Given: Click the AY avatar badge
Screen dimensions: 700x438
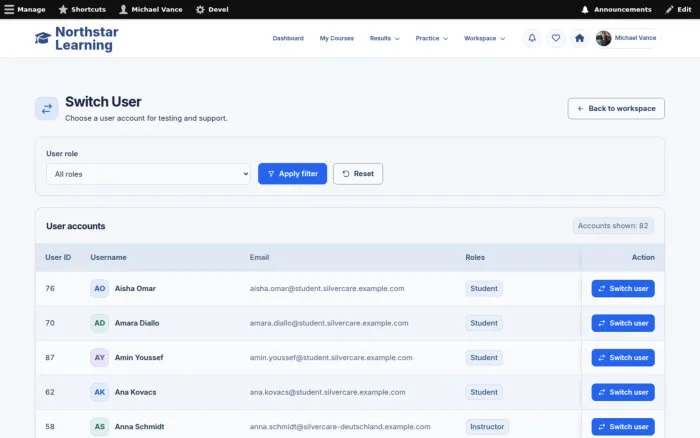Looking at the screenshot, I should click(100, 358).
